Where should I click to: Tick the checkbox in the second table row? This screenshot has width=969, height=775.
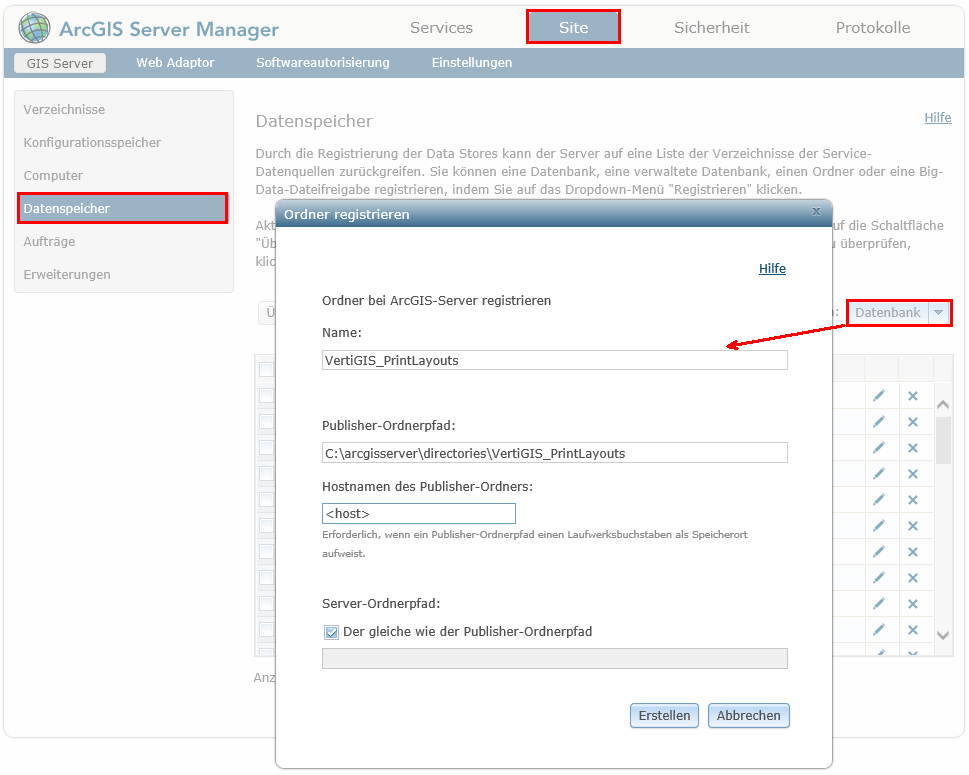pyautogui.click(x=264, y=421)
